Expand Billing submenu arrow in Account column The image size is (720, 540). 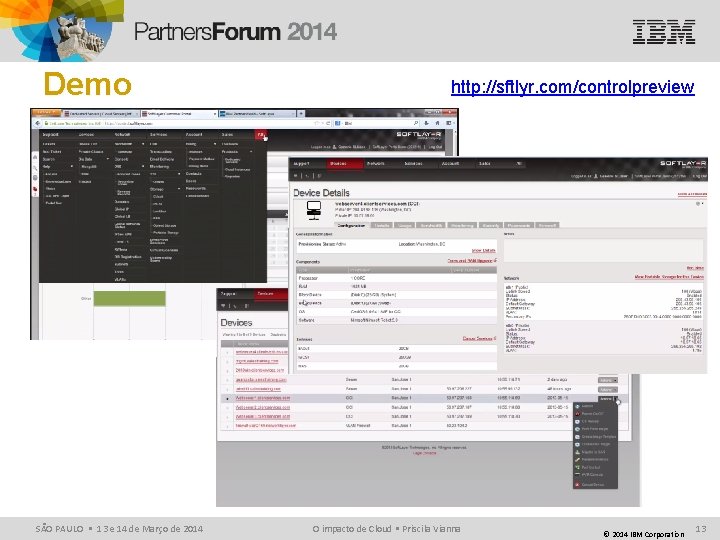coord(215,144)
